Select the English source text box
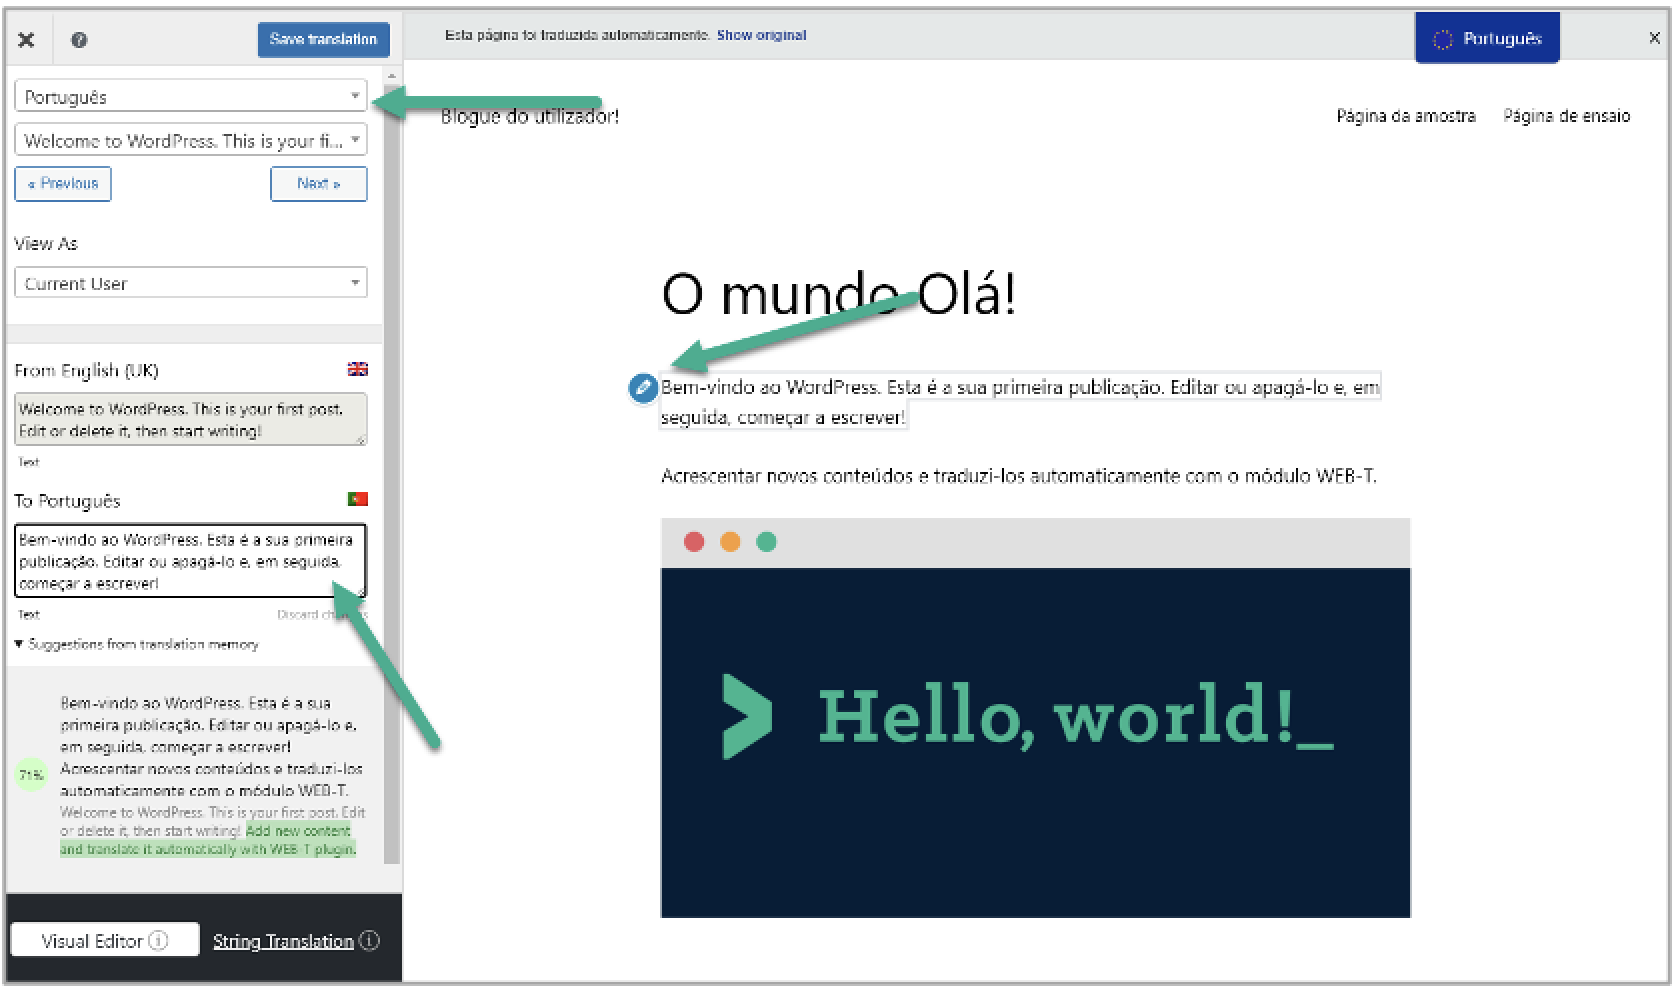1676x992 pixels. coord(191,420)
